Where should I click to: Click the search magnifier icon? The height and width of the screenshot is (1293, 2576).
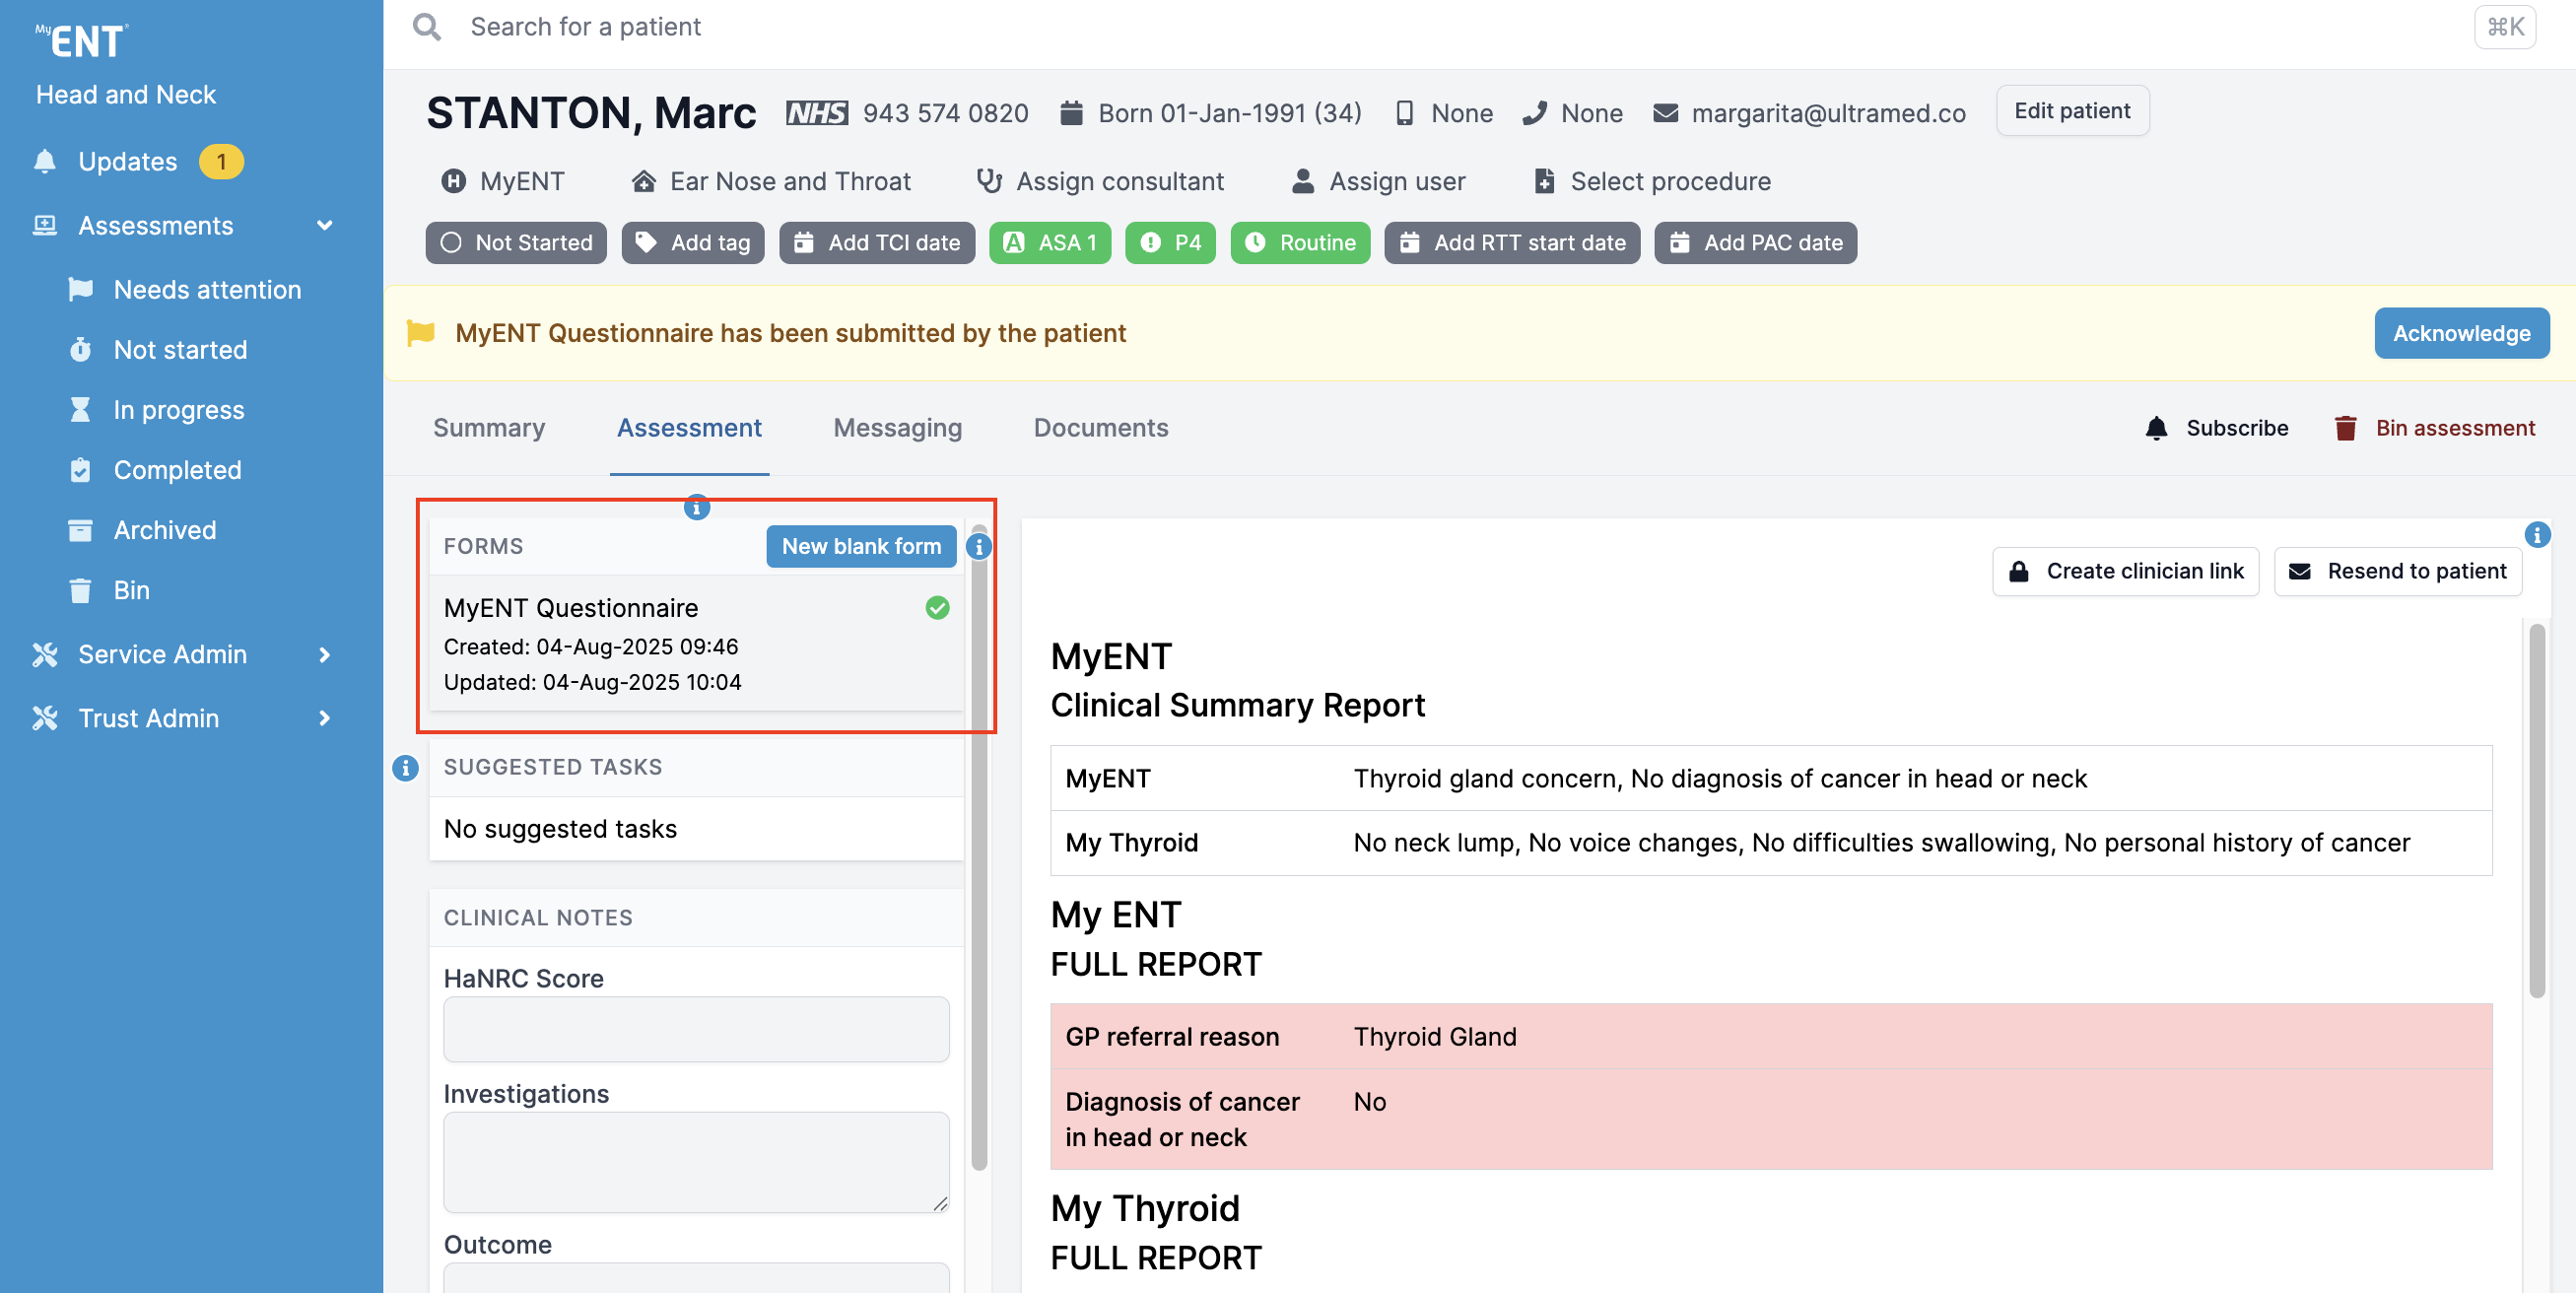coord(427,27)
